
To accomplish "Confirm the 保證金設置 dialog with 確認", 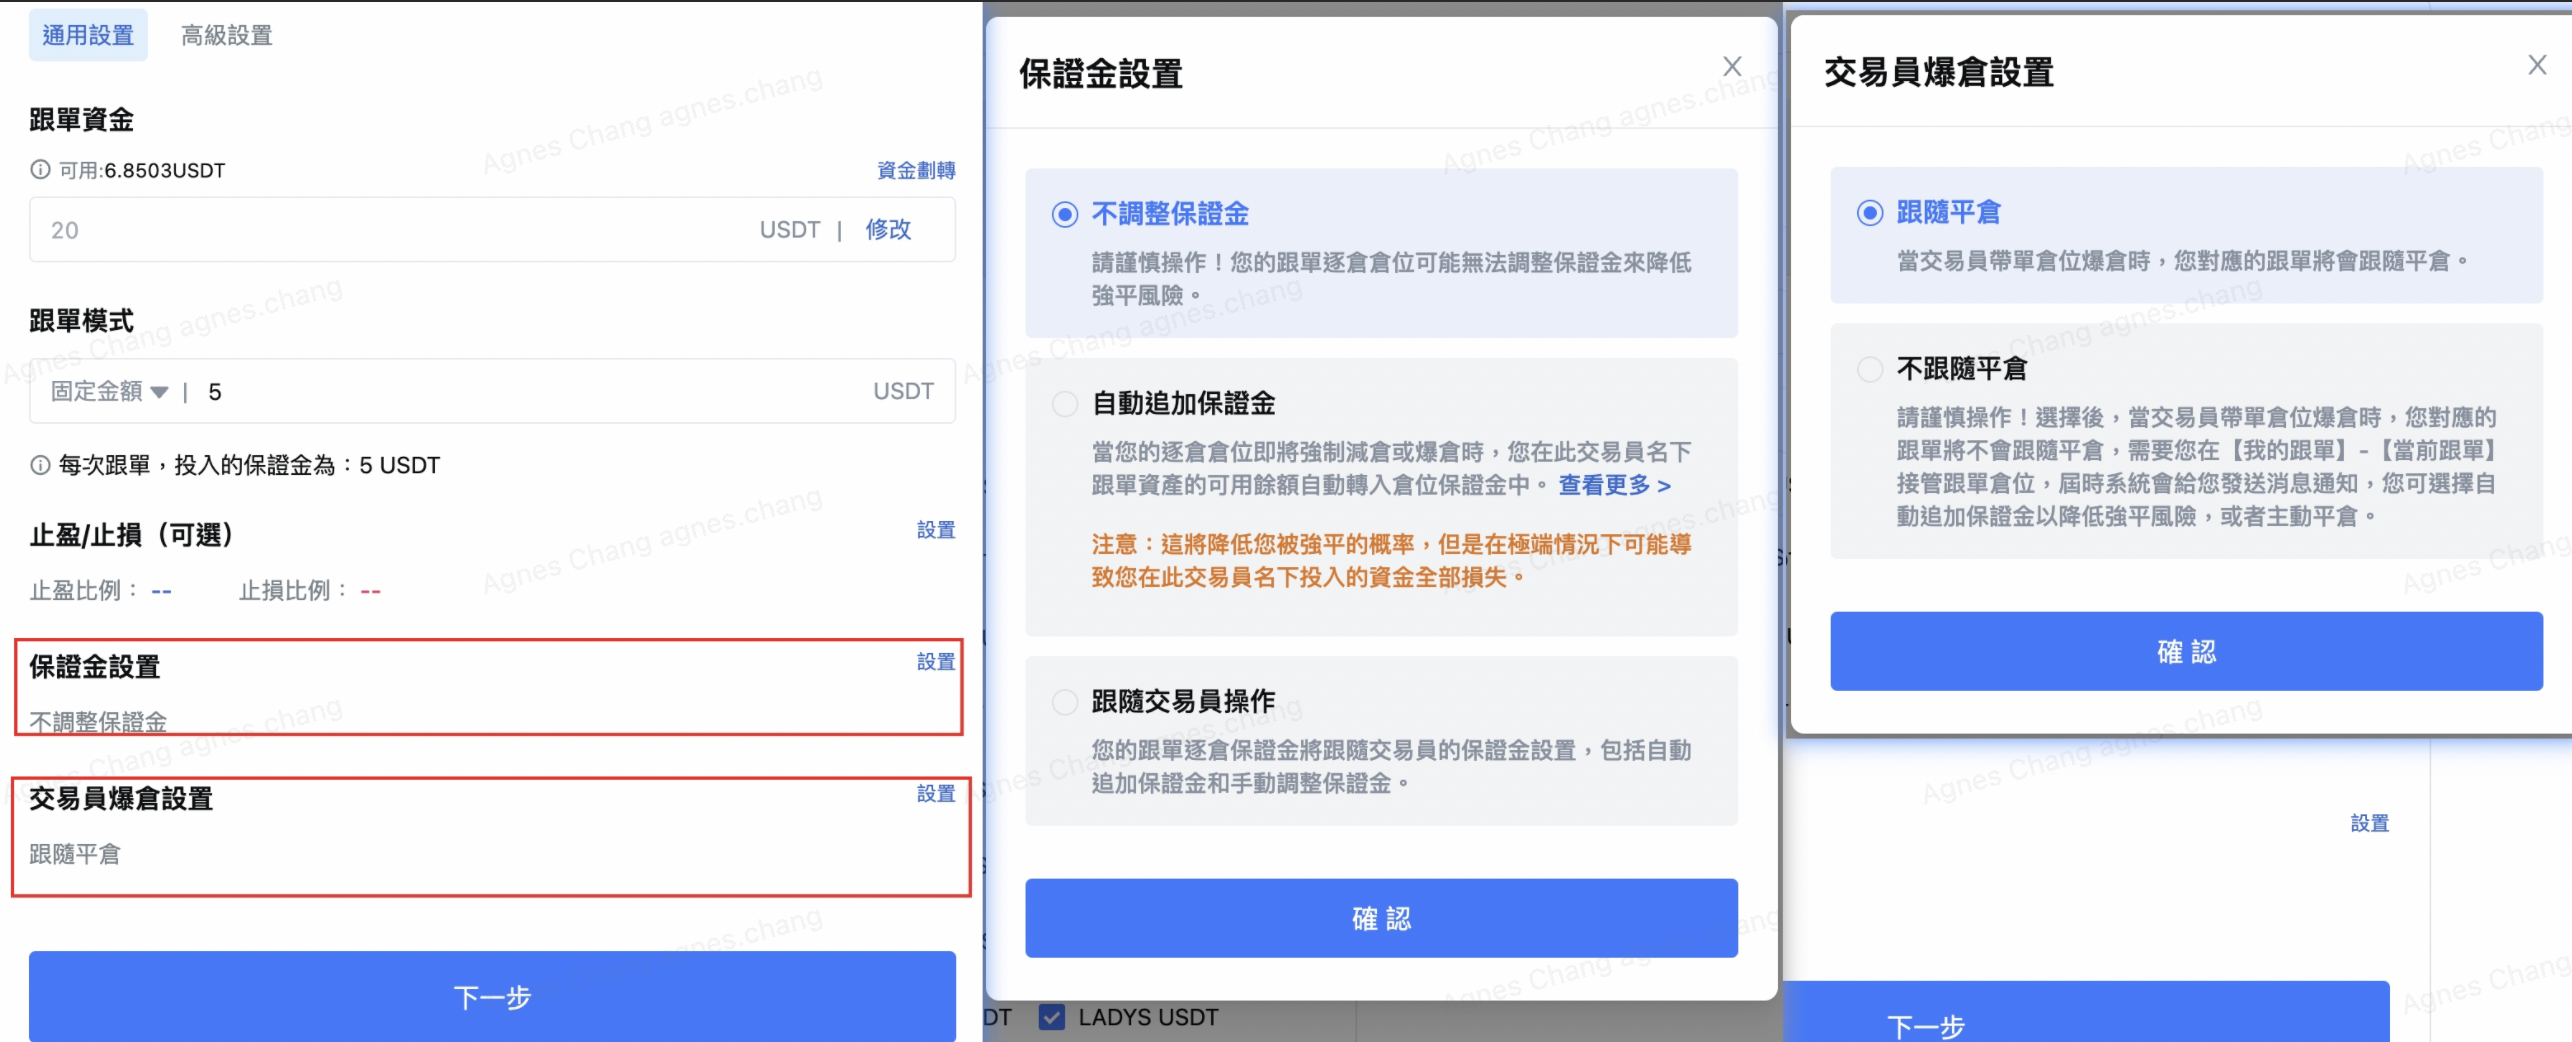I will [x=1380, y=918].
